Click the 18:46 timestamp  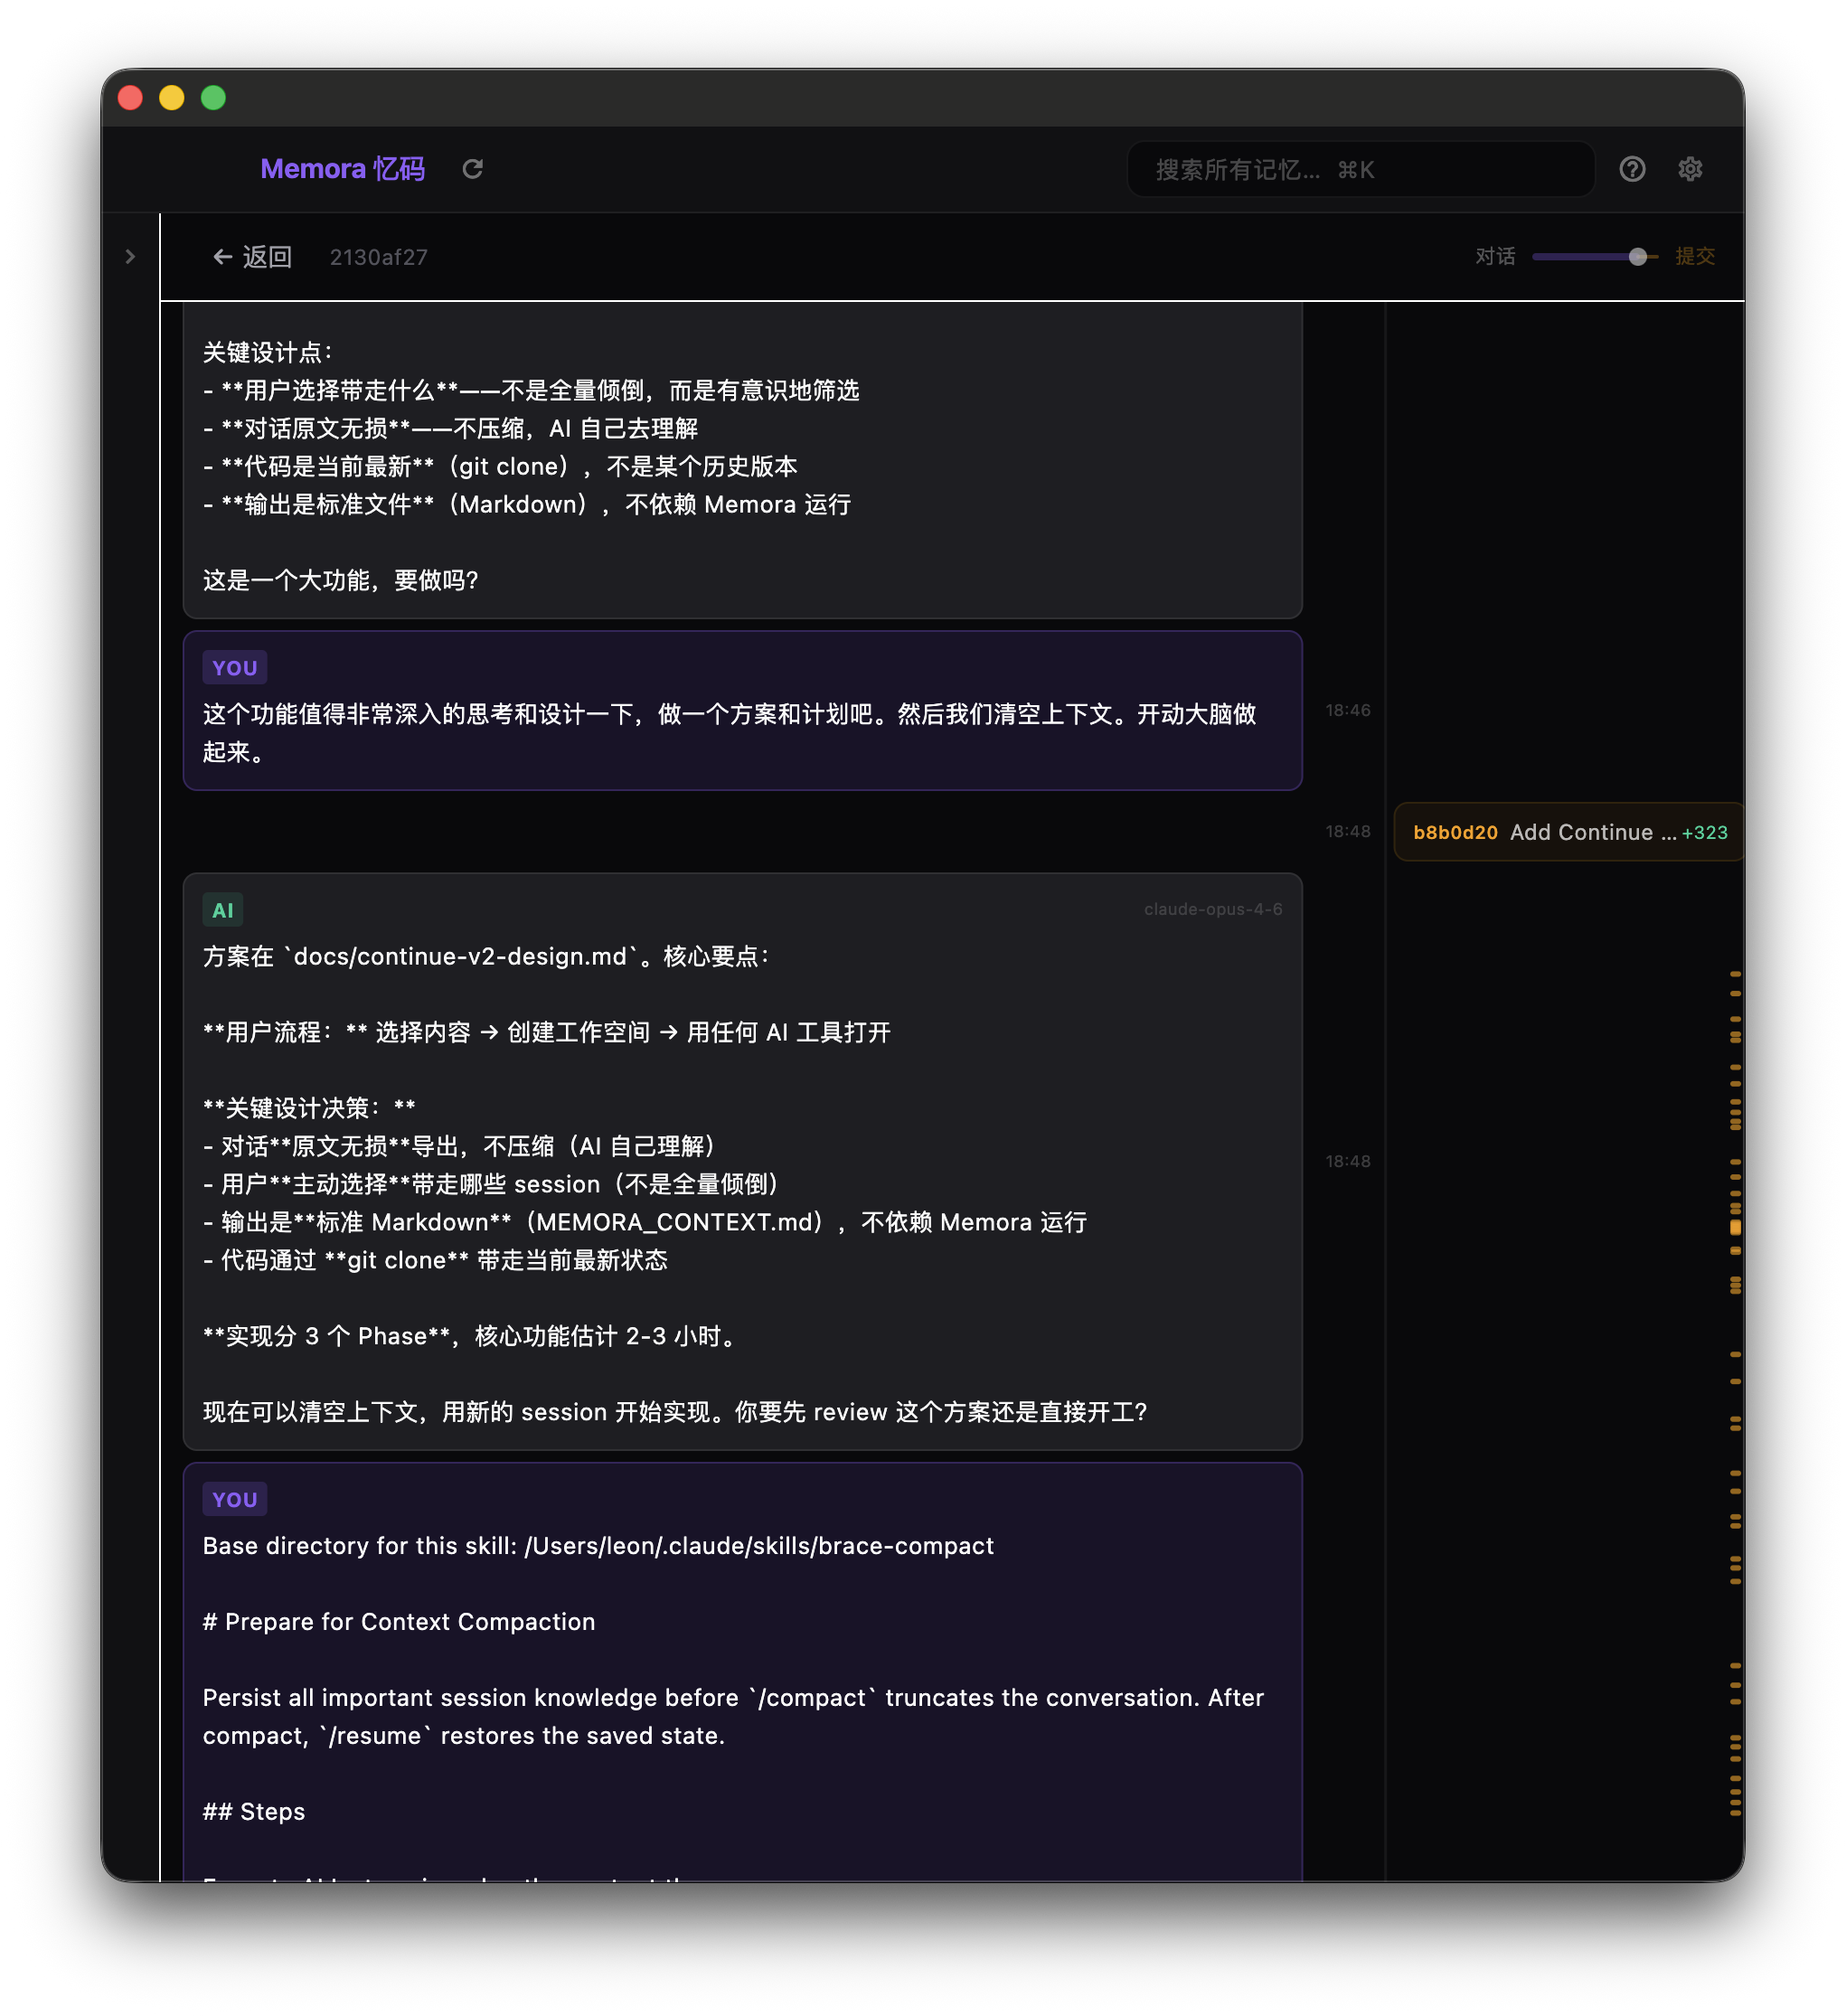point(1346,711)
